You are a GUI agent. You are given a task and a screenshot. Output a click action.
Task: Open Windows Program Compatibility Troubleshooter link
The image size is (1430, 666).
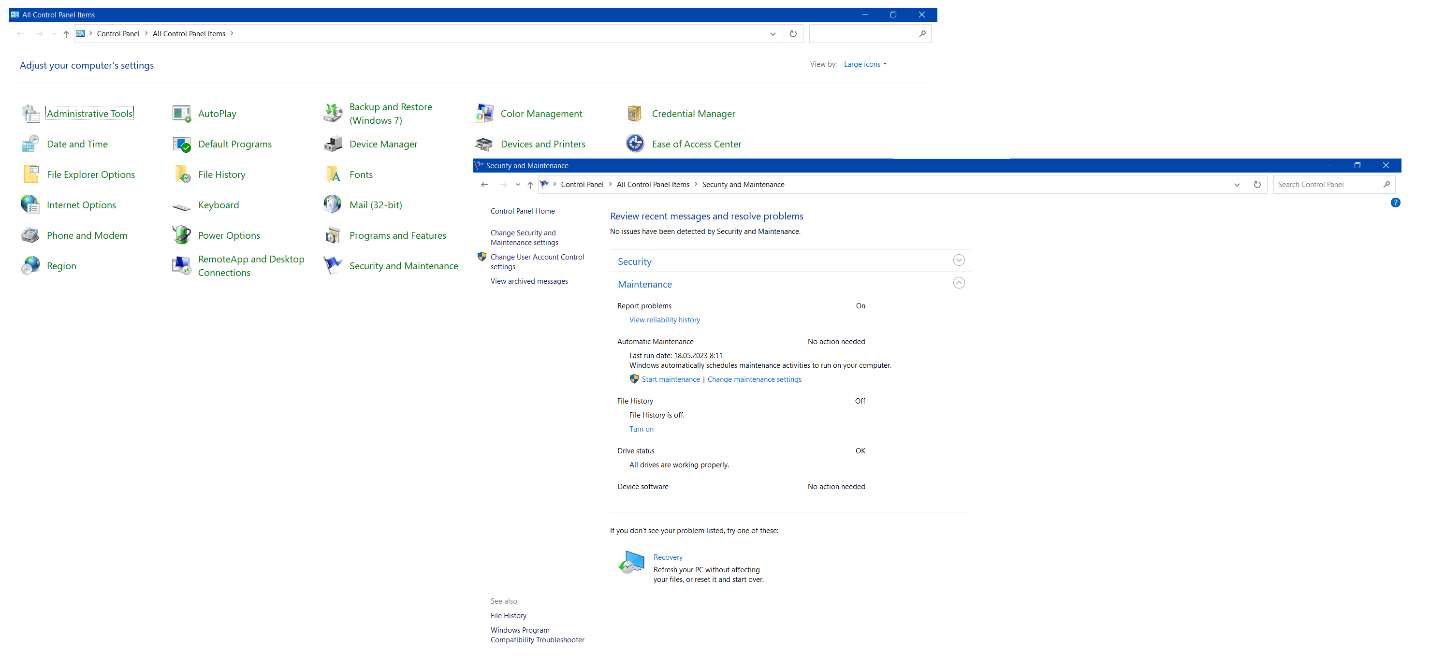(x=537, y=635)
